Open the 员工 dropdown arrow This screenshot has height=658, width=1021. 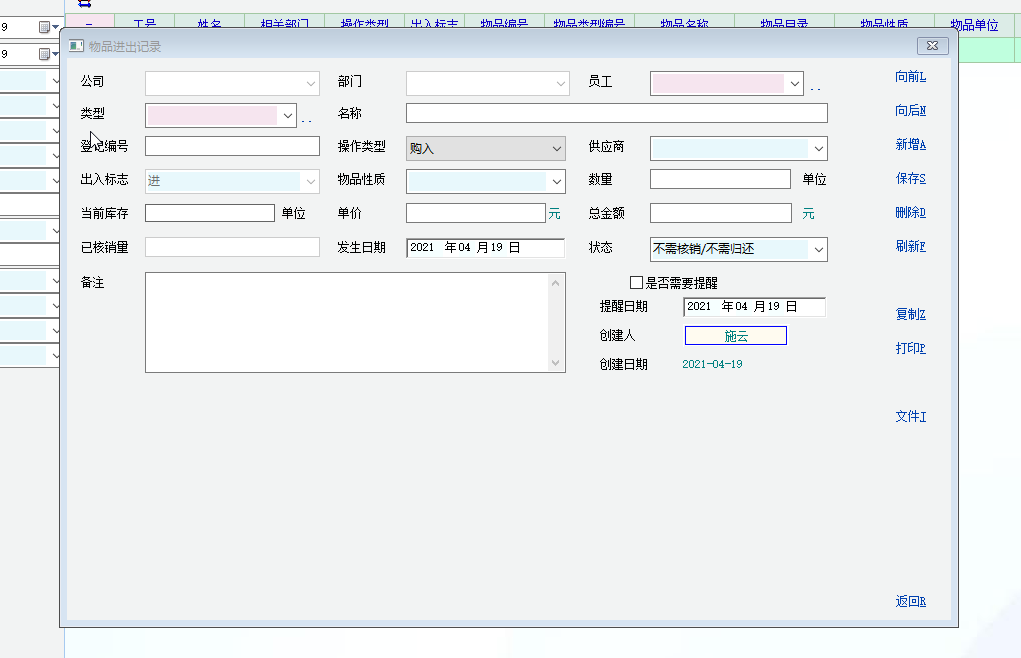795,84
